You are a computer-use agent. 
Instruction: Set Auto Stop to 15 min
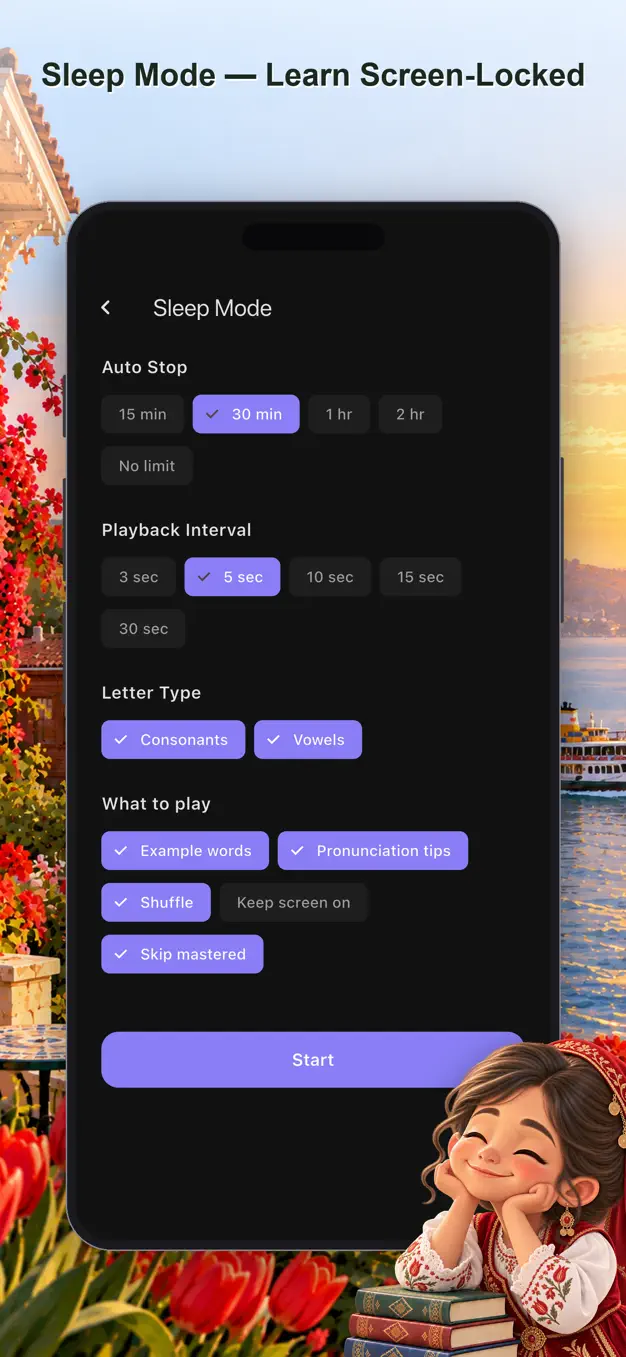(142, 414)
